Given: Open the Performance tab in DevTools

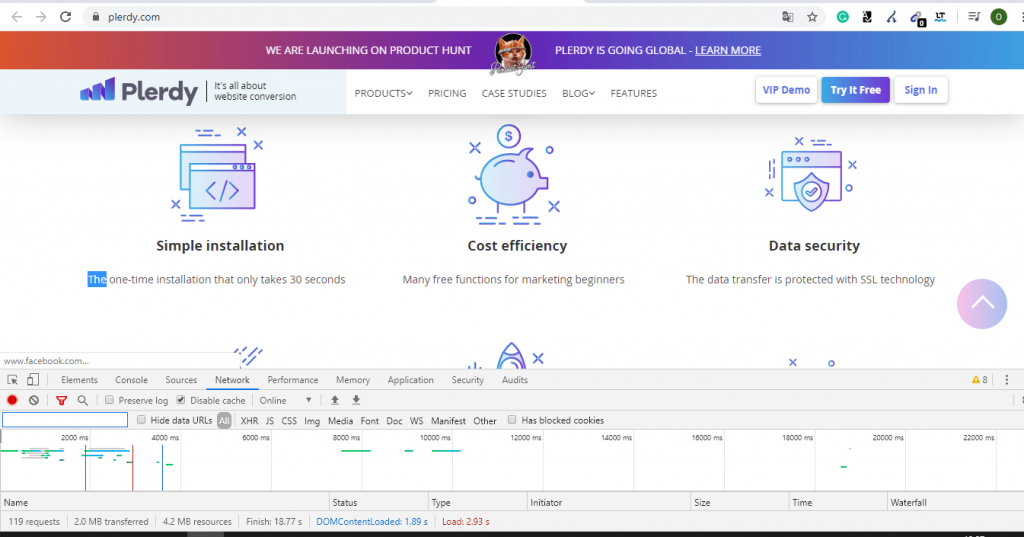Looking at the screenshot, I should (292, 380).
